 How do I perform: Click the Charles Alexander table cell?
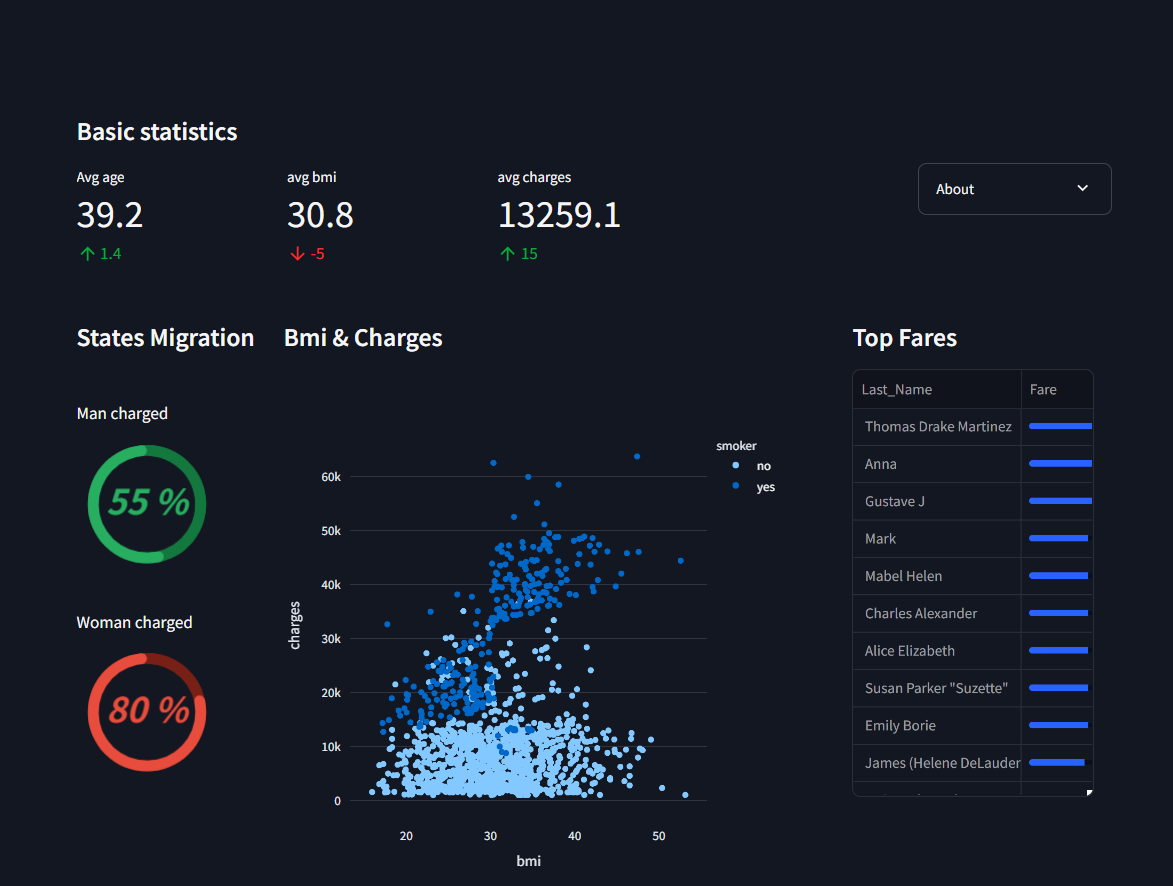[x=937, y=614]
